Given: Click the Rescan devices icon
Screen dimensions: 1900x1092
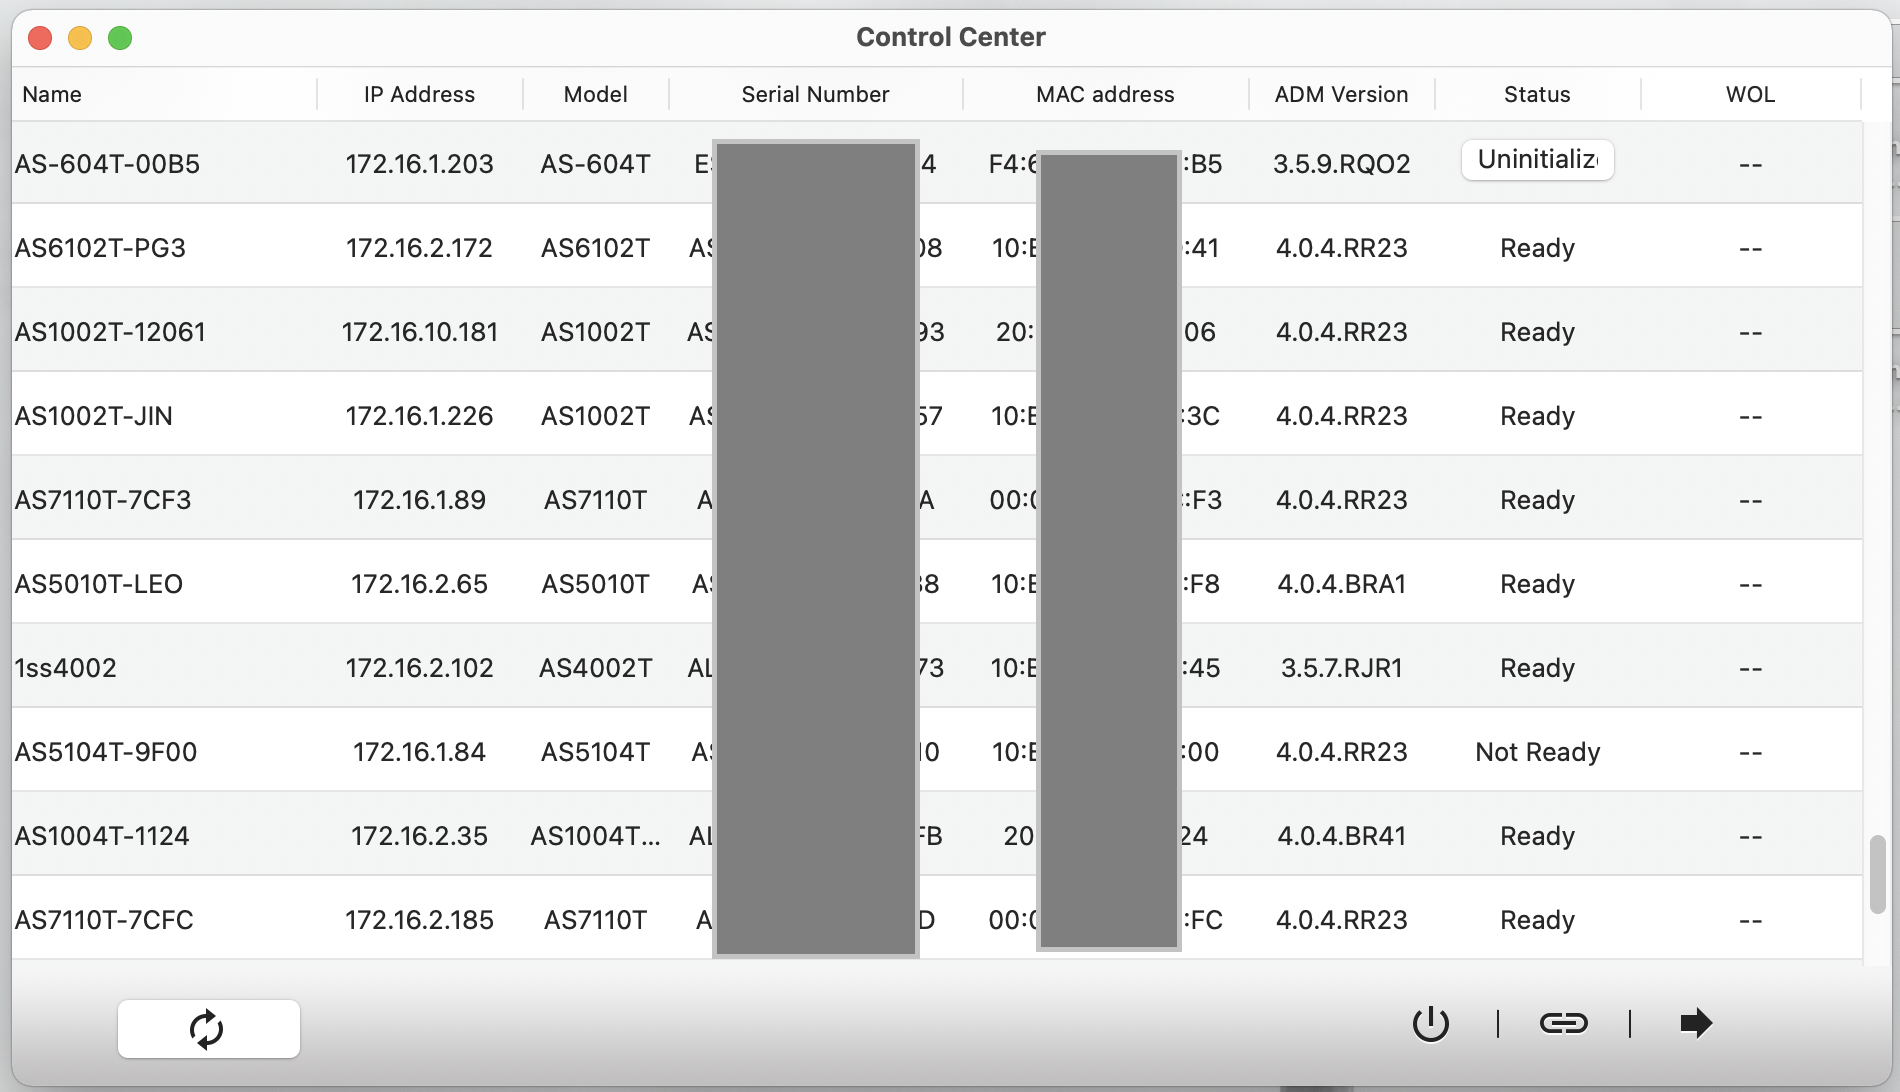Looking at the screenshot, I should [208, 1028].
